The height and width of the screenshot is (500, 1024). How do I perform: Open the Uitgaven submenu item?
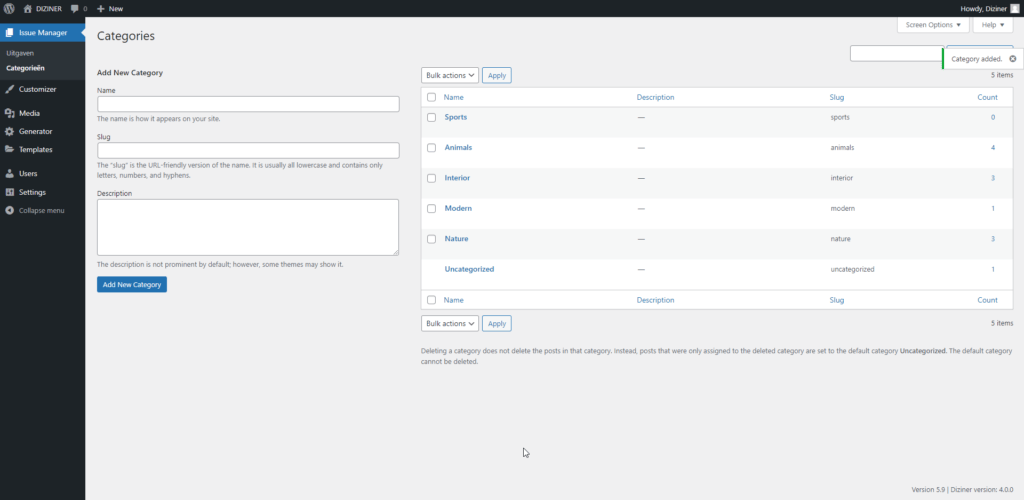point(20,51)
